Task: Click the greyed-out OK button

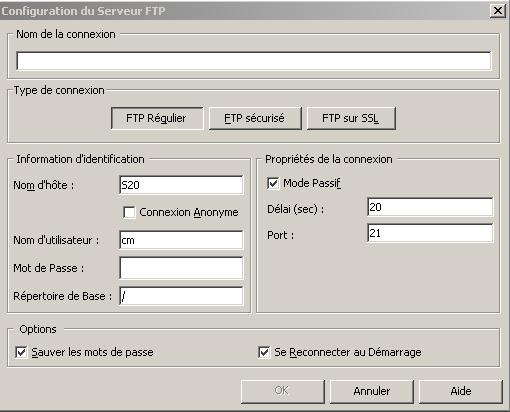Action: coord(283,391)
